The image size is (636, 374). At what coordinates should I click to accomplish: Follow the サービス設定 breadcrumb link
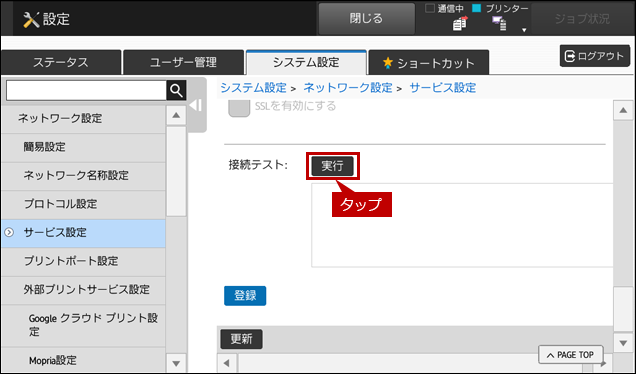443,88
